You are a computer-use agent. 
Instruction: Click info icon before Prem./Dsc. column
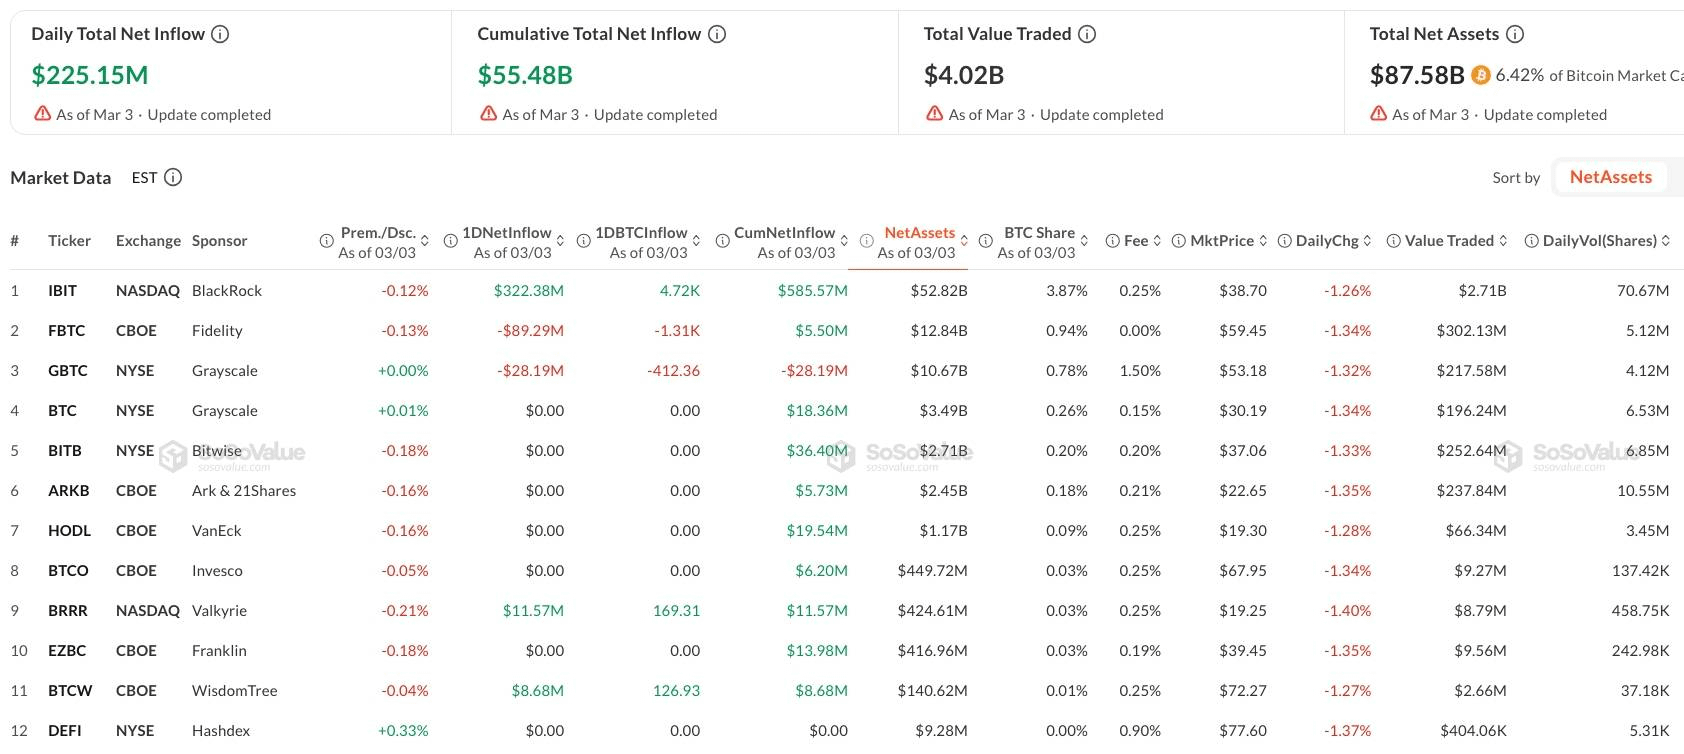tap(326, 241)
